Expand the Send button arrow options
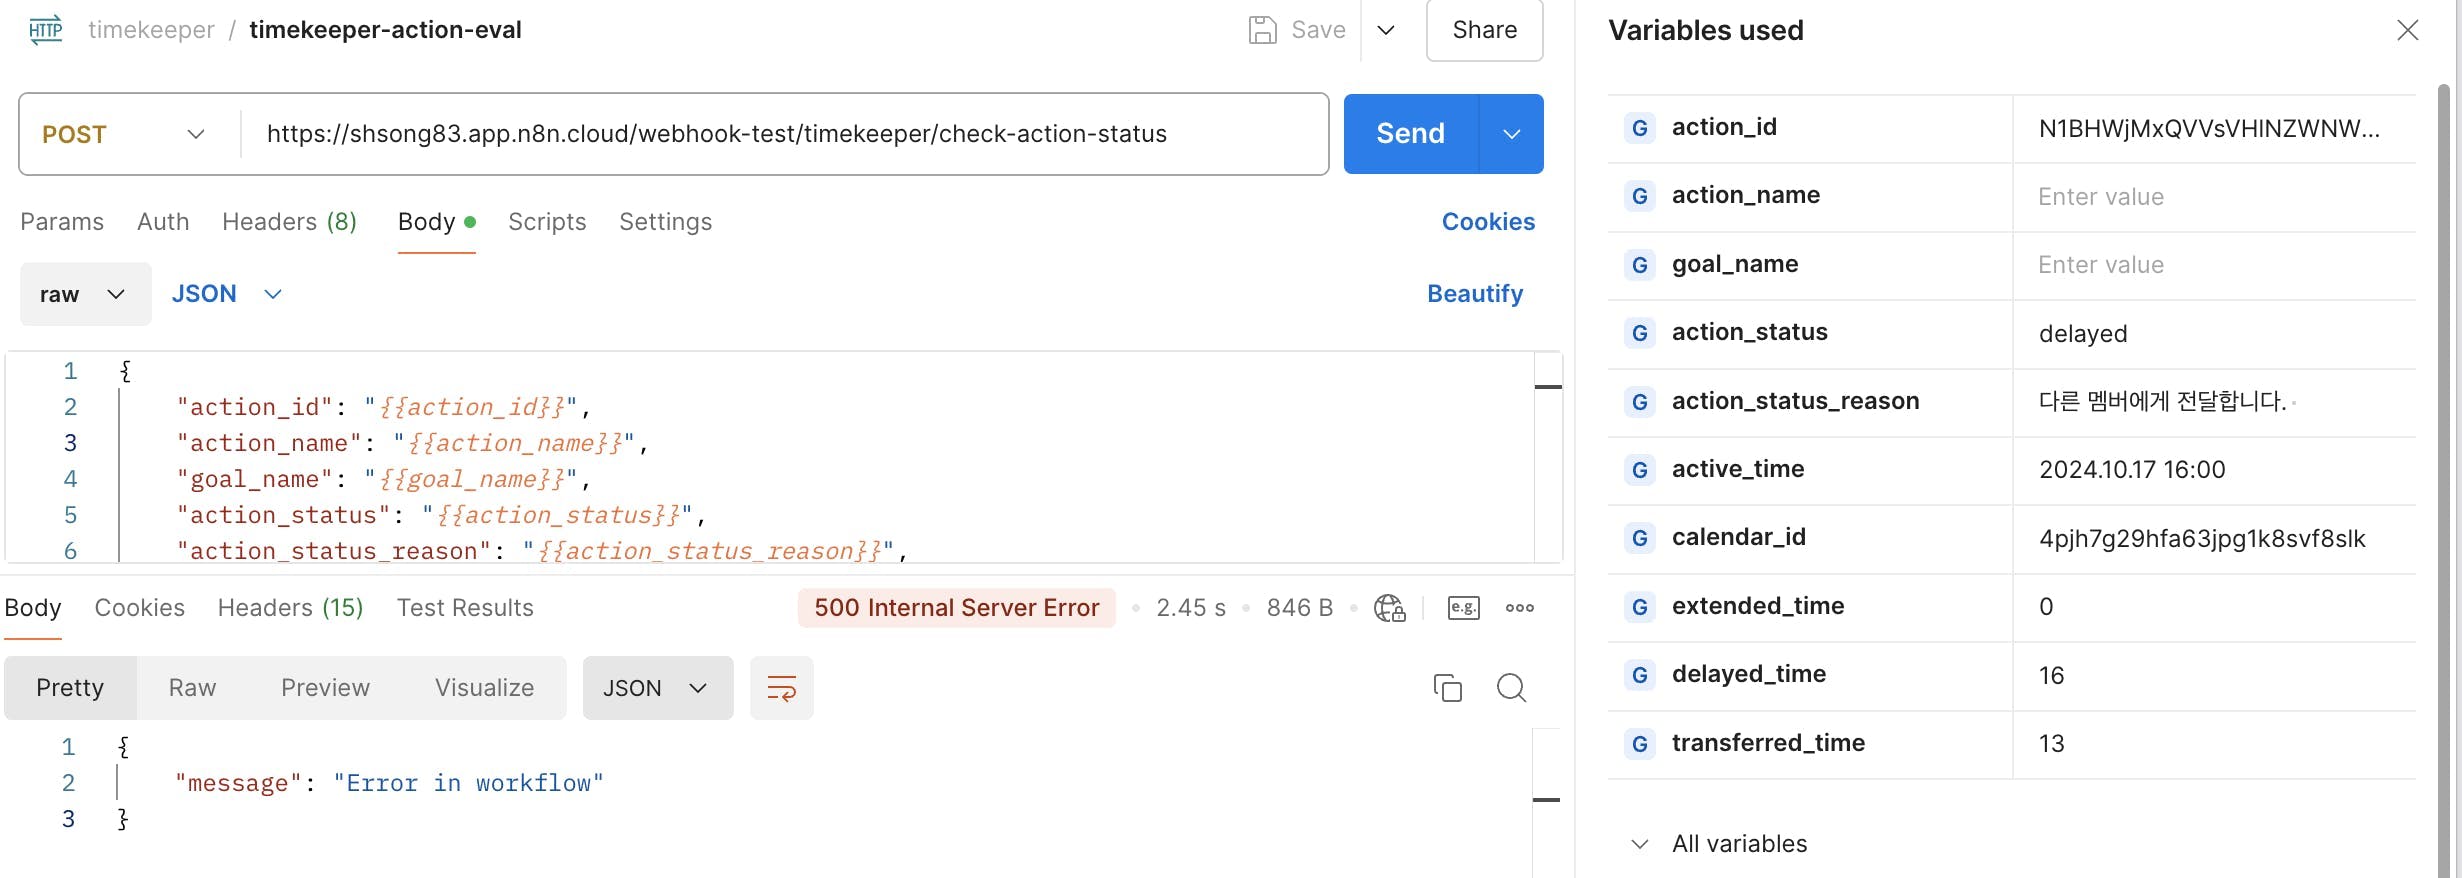This screenshot has width=2462, height=878. pyautogui.click(x=1511, y=134)
